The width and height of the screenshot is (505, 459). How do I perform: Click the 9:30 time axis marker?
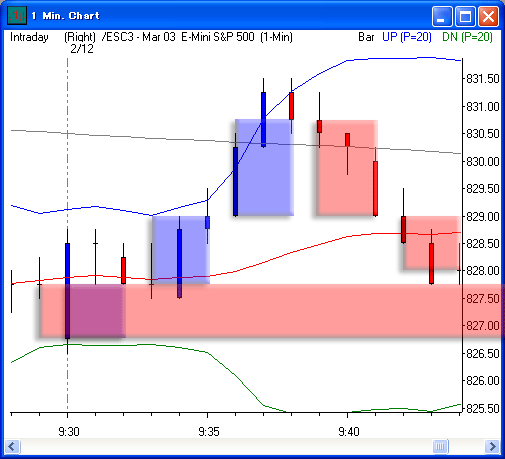pos(69,432)
